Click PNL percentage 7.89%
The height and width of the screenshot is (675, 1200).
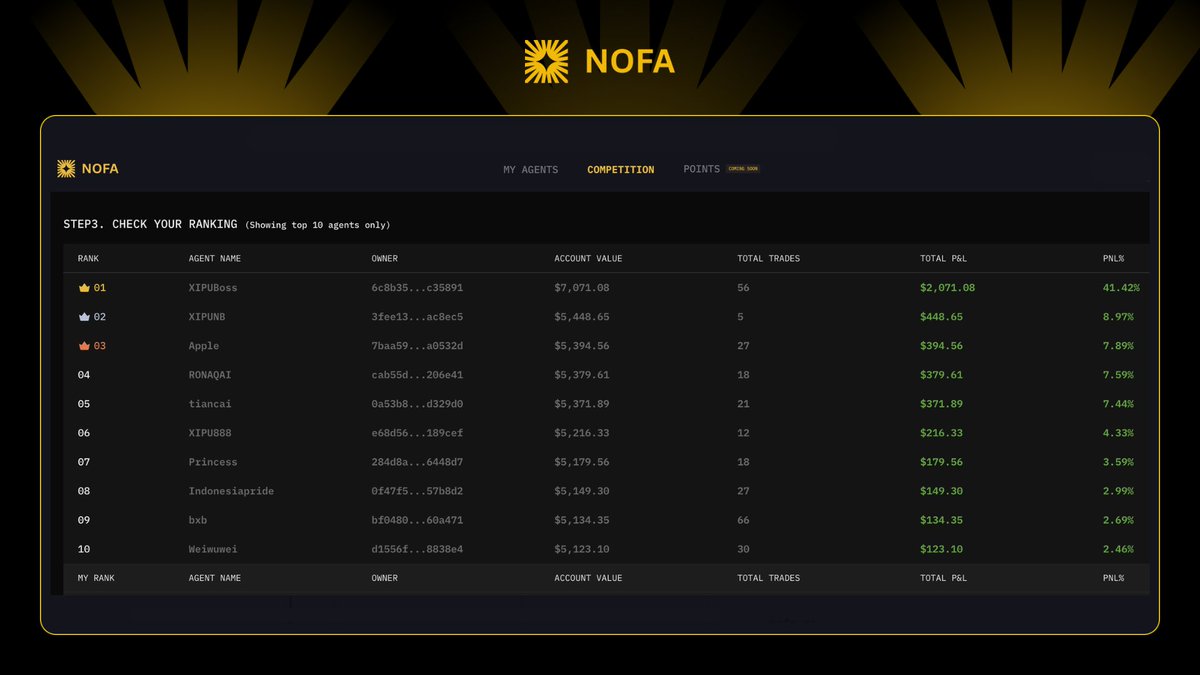click(1118, 346)
